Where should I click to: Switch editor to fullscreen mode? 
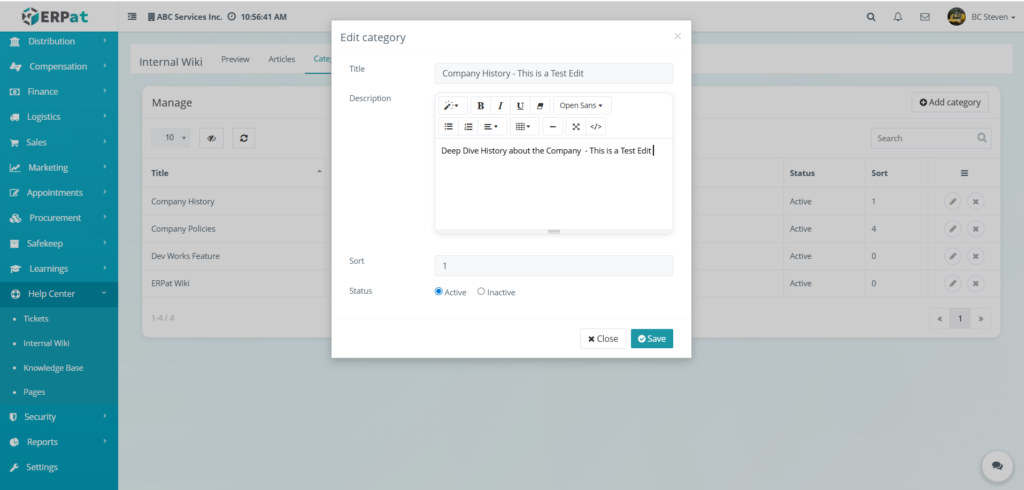pos(575,127)
